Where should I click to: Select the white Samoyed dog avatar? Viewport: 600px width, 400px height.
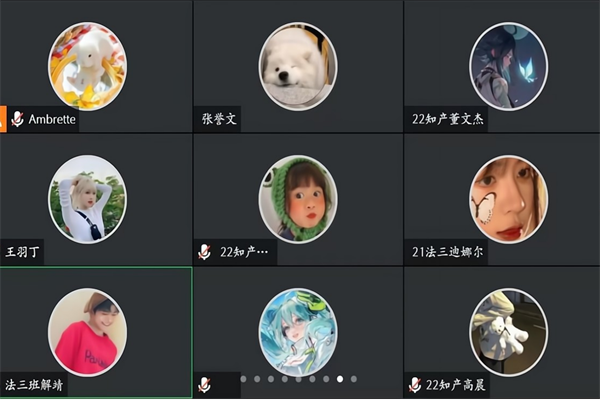[298, 66]
